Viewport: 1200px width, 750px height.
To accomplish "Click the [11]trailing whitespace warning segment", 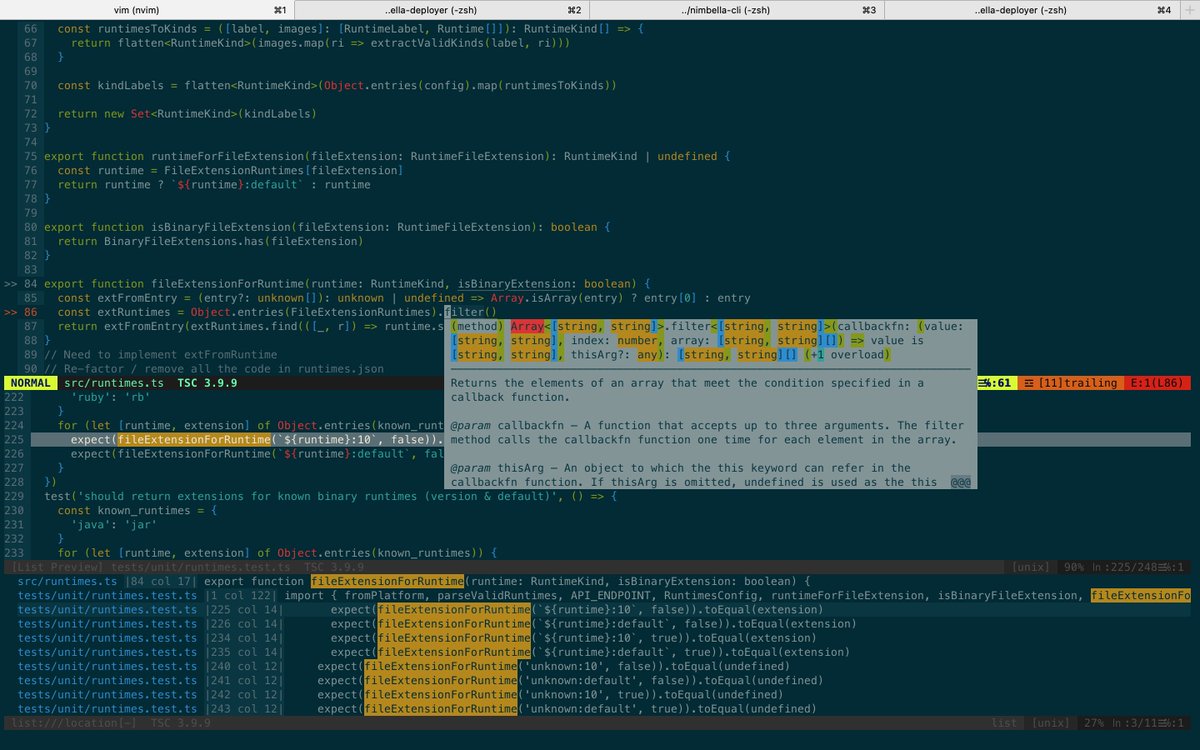I will [x=1073, y=383].
